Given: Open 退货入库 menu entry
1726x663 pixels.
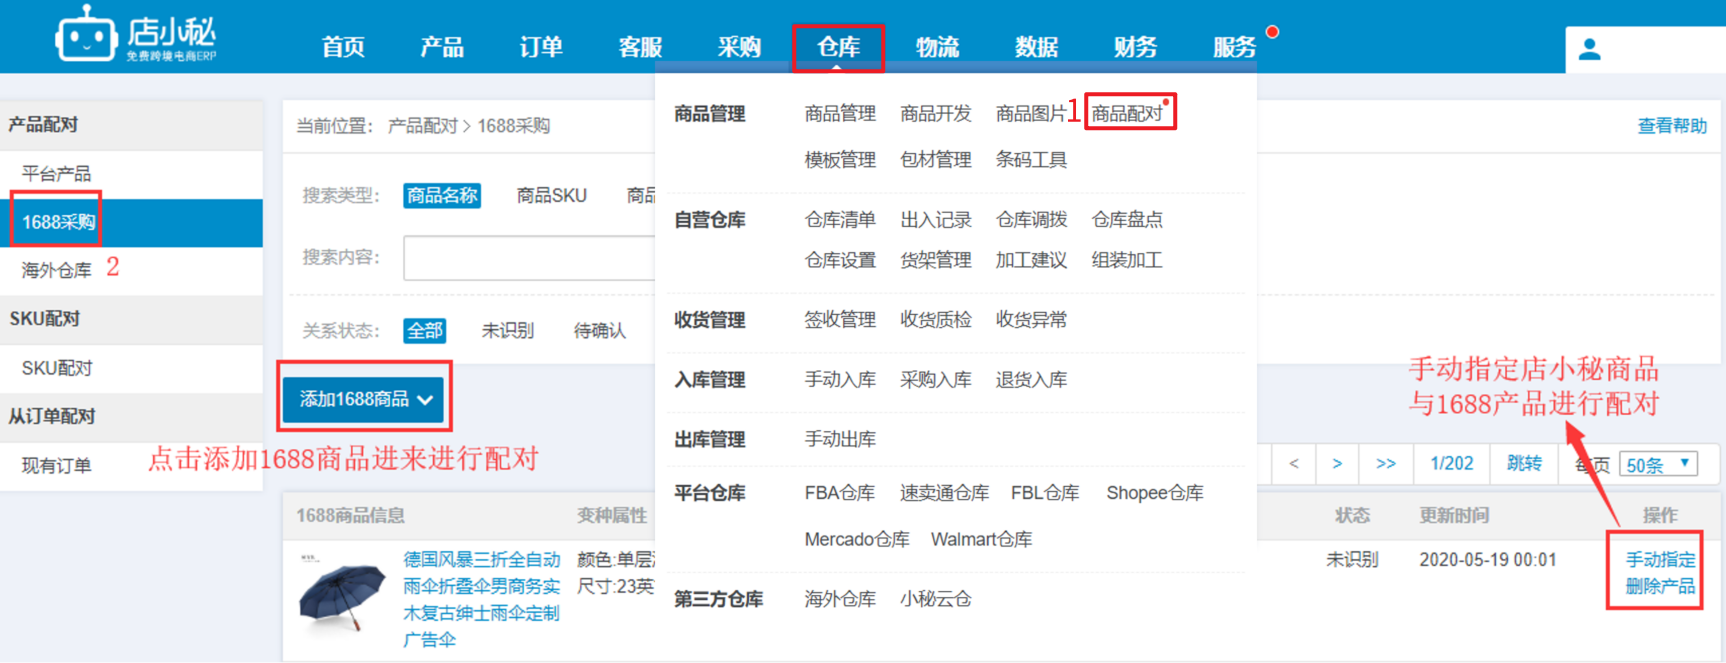Looking at the screenshot, I should click(1031, 380).
